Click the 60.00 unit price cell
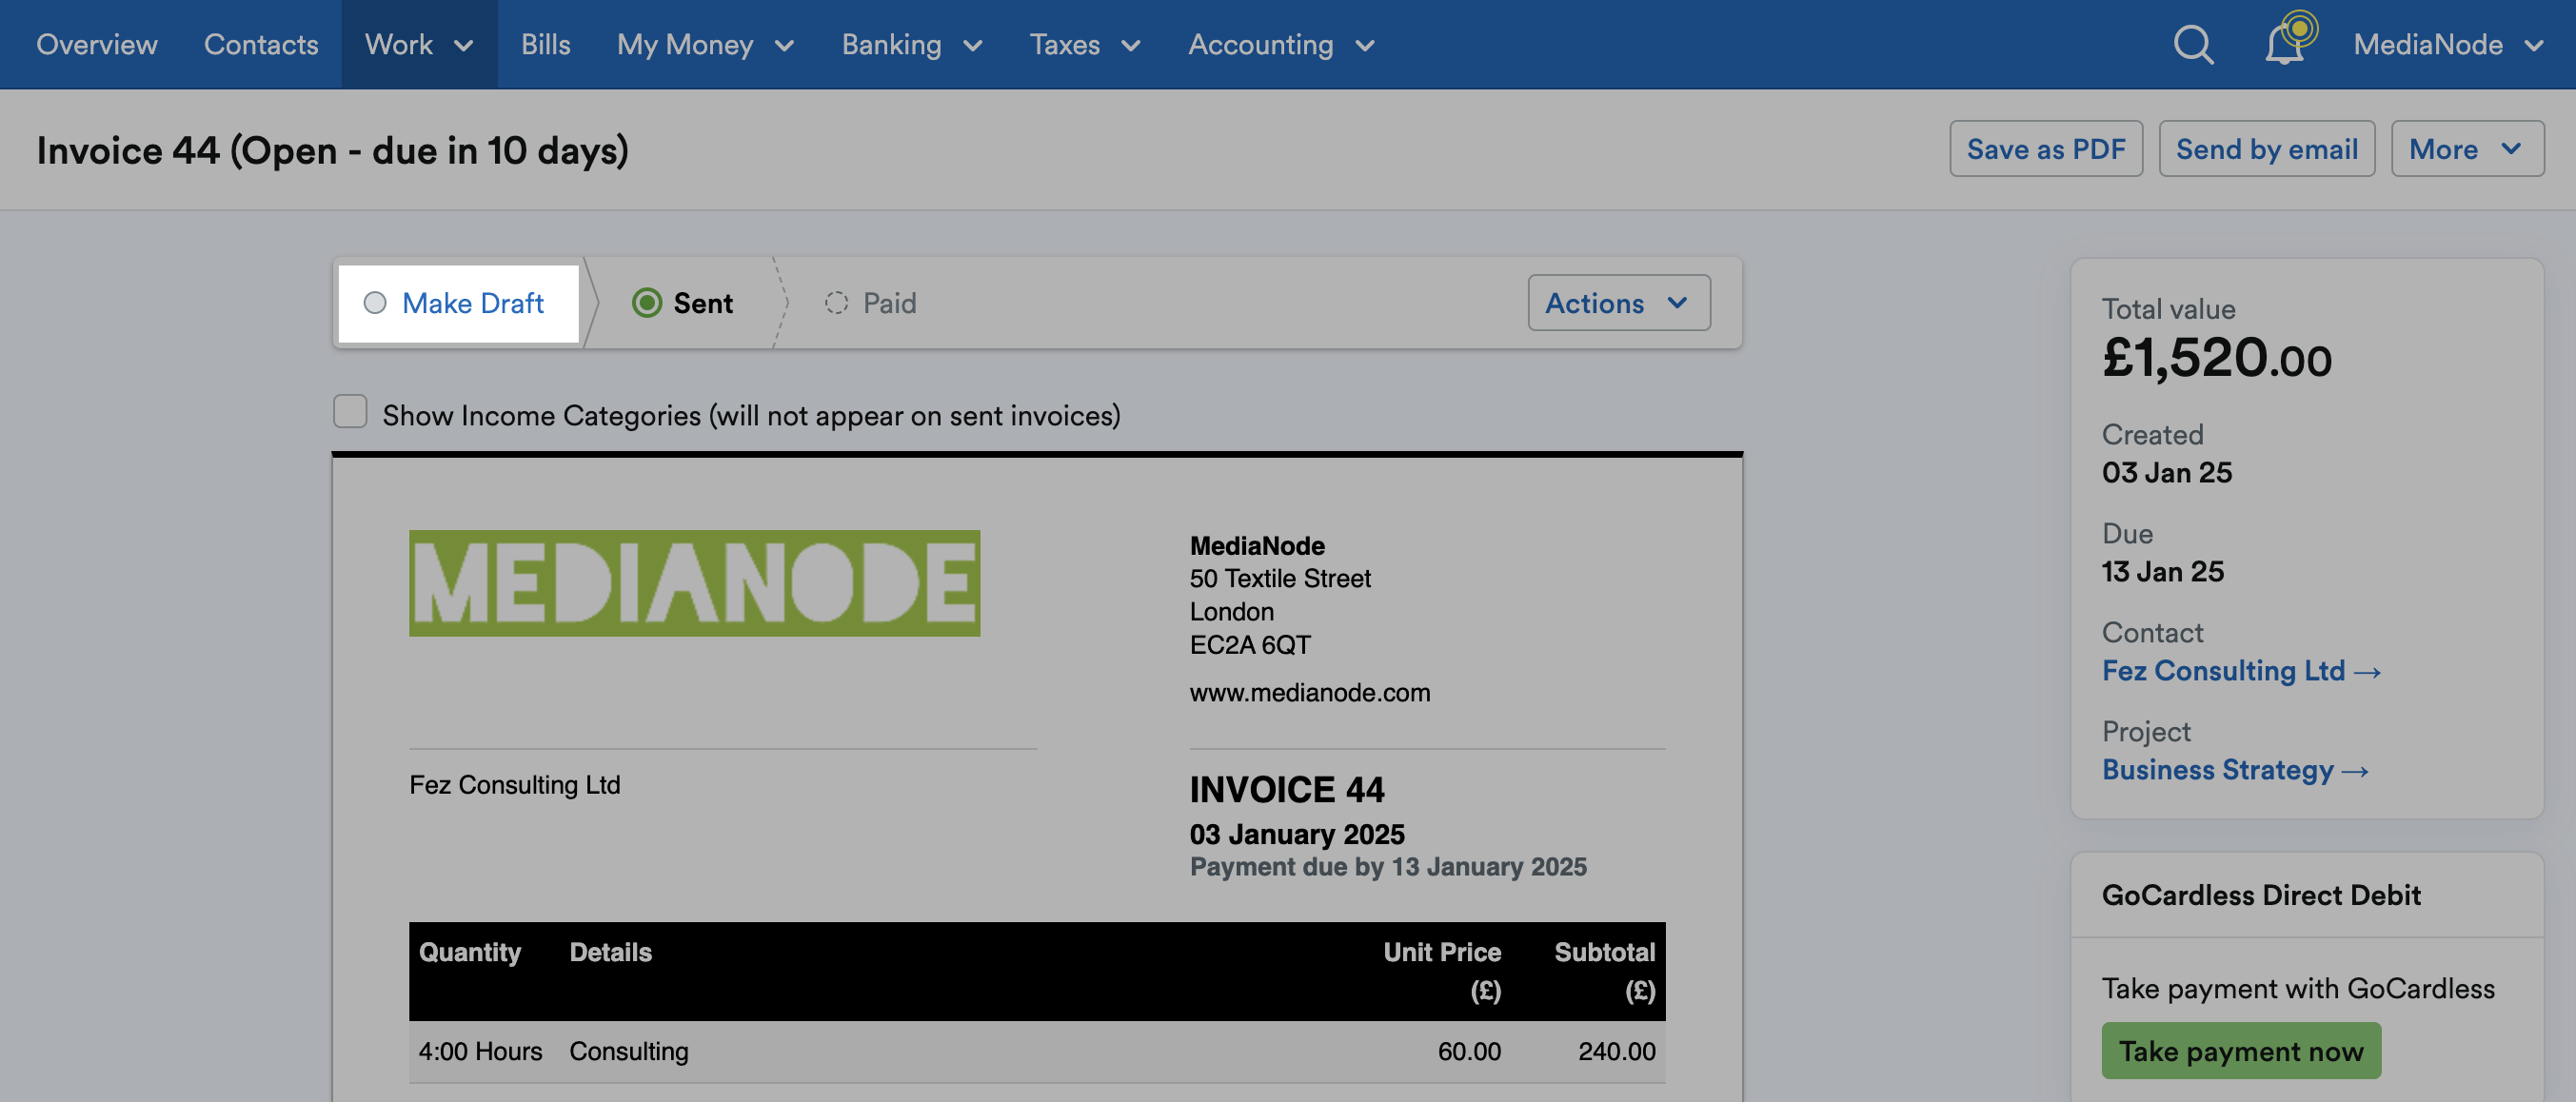The height and width of the screenshot is (1102, 2576). (x=1469, y=1051)
